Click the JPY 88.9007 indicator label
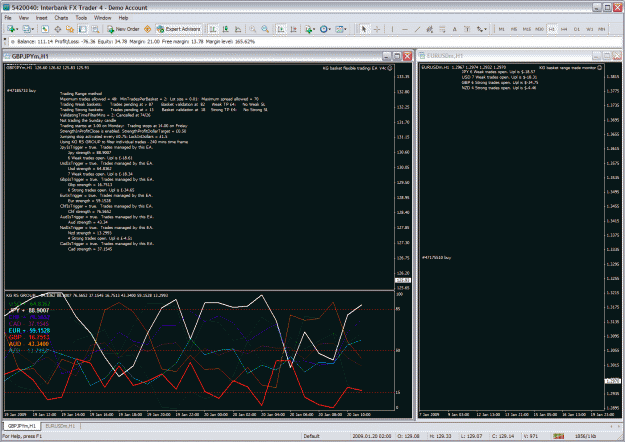625x442 pixels. click(29, 310)
